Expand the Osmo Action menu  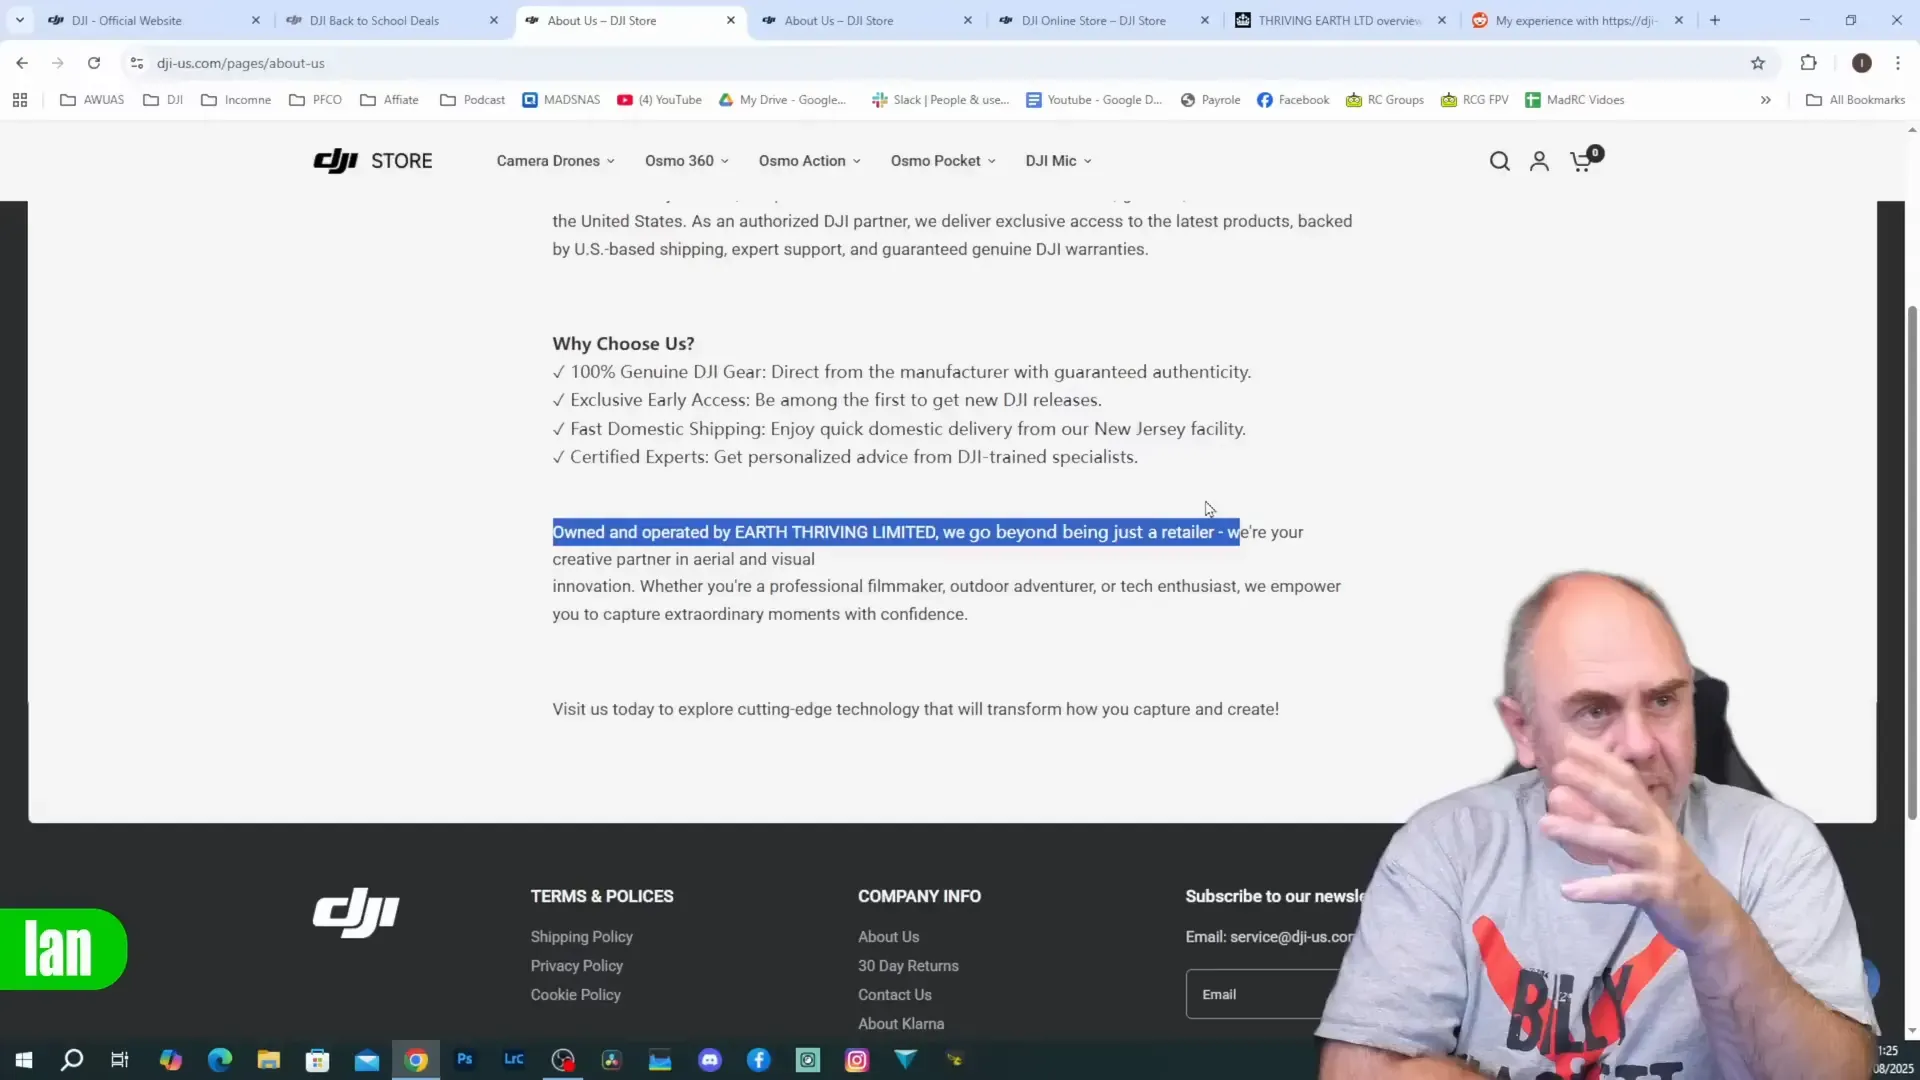(810, 161)
